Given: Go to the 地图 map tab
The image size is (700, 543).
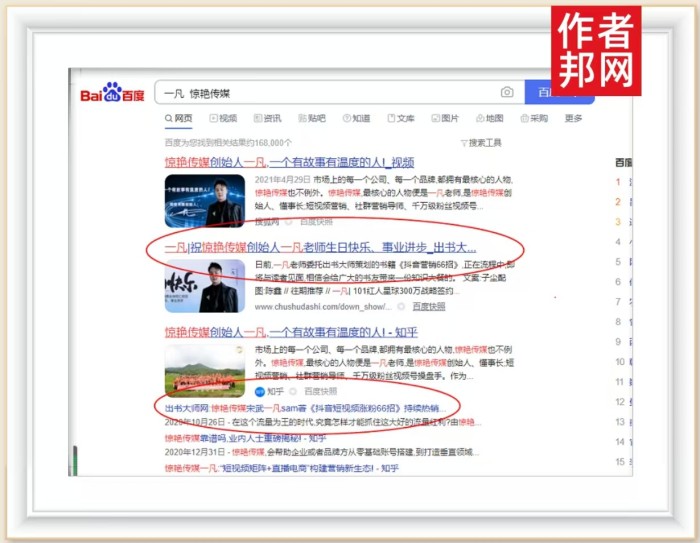Looking at the screenshot, I should pyautogui.click(x=489, y=118).
